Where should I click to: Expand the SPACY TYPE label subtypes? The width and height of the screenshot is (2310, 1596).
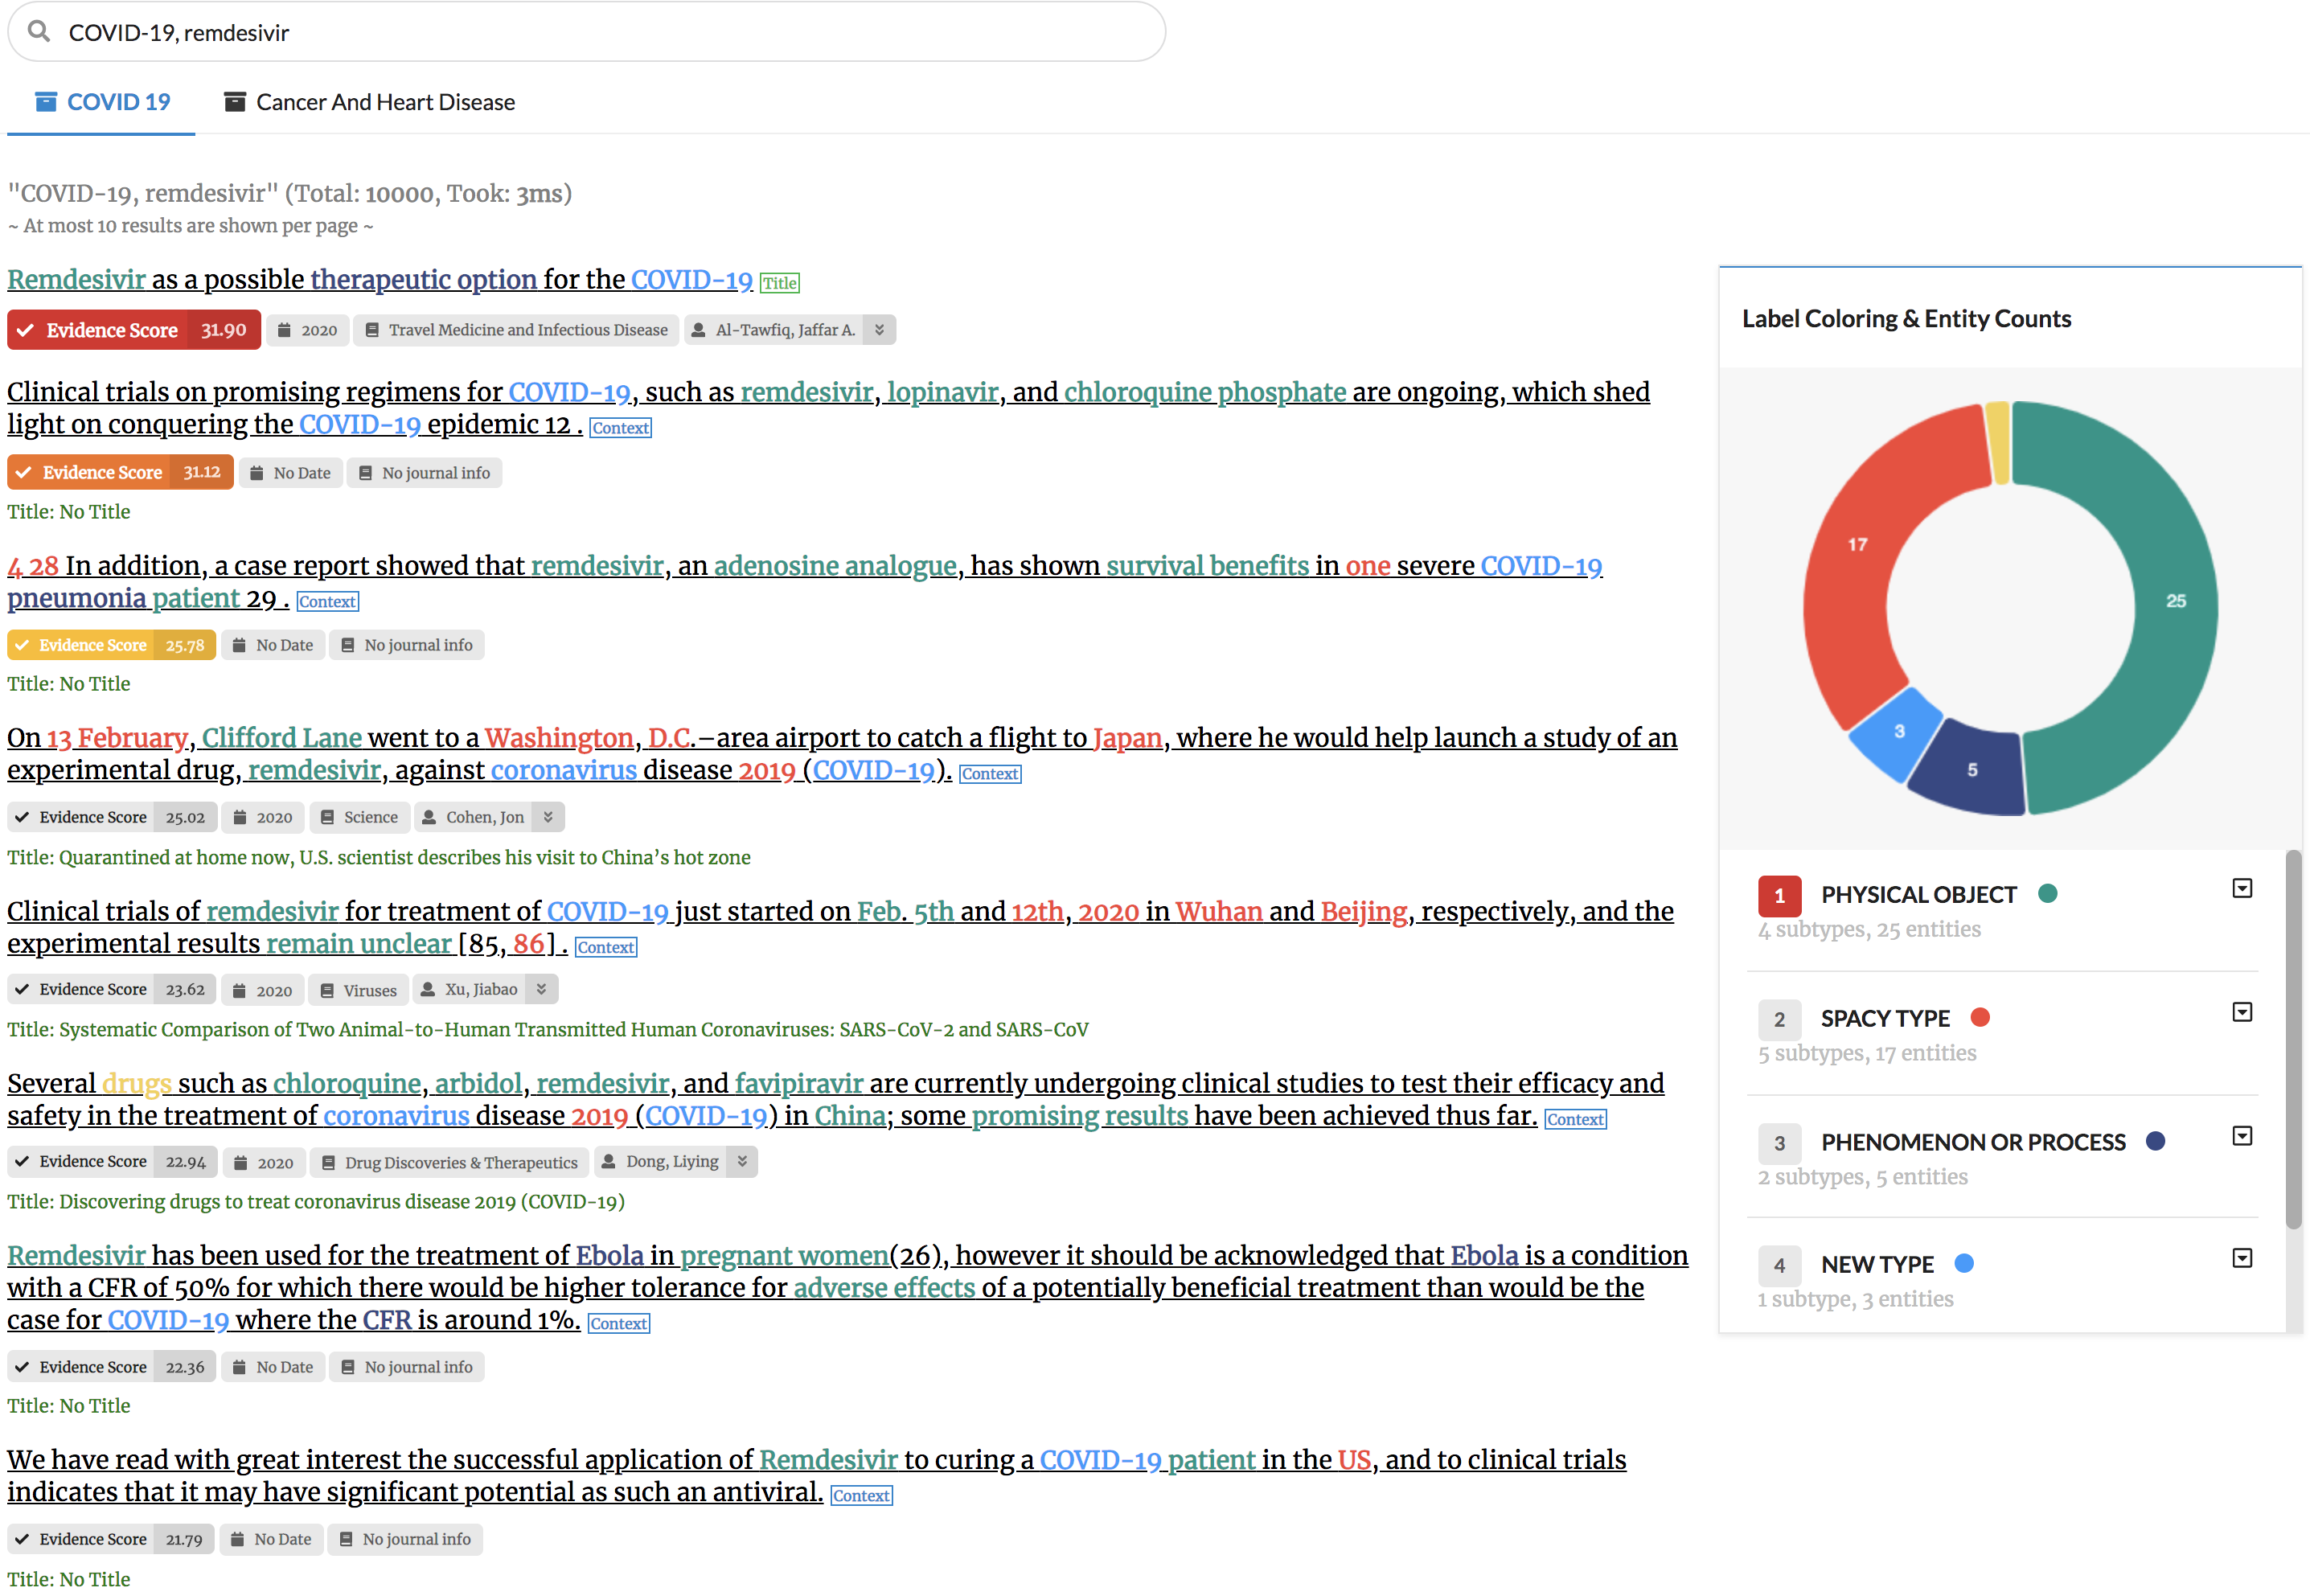tap(2242, 1013)
